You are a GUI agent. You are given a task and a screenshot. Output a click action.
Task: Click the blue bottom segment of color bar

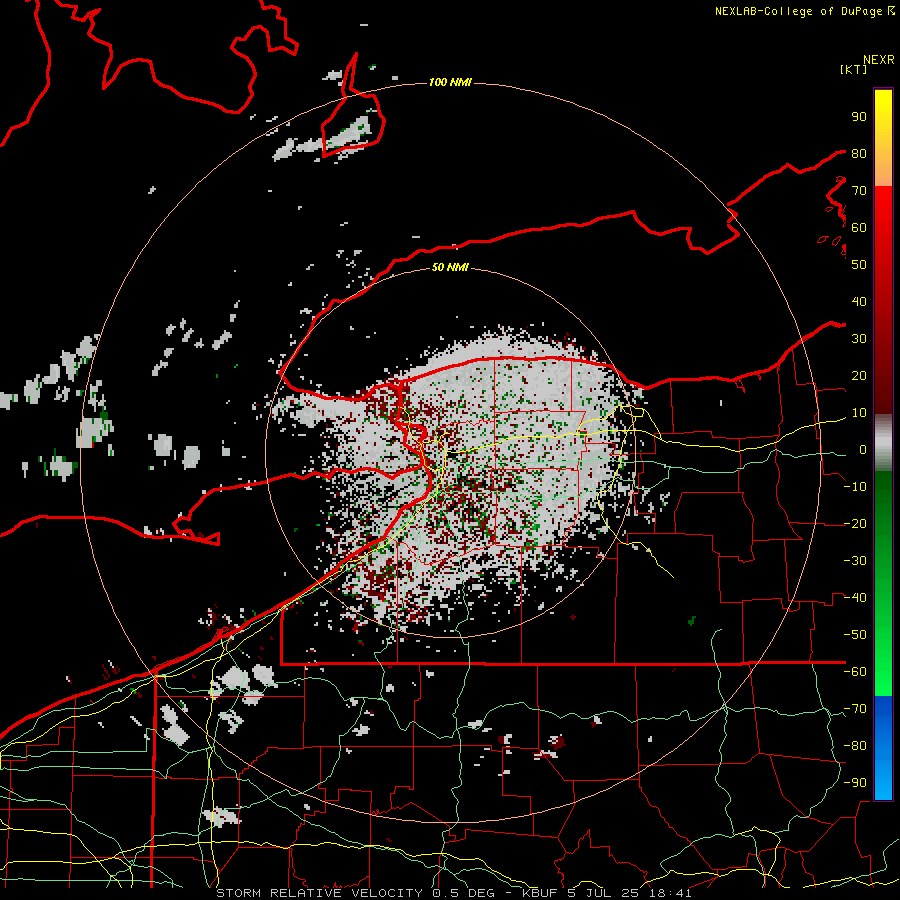tap(883, 748)
